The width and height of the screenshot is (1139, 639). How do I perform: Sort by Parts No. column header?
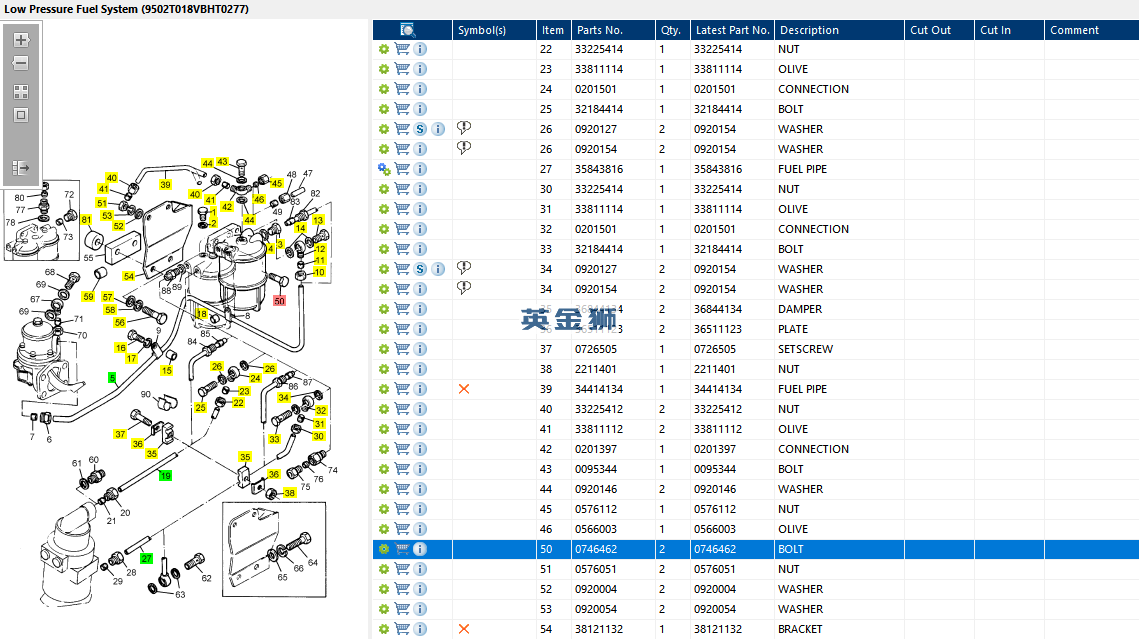point(599,30)
